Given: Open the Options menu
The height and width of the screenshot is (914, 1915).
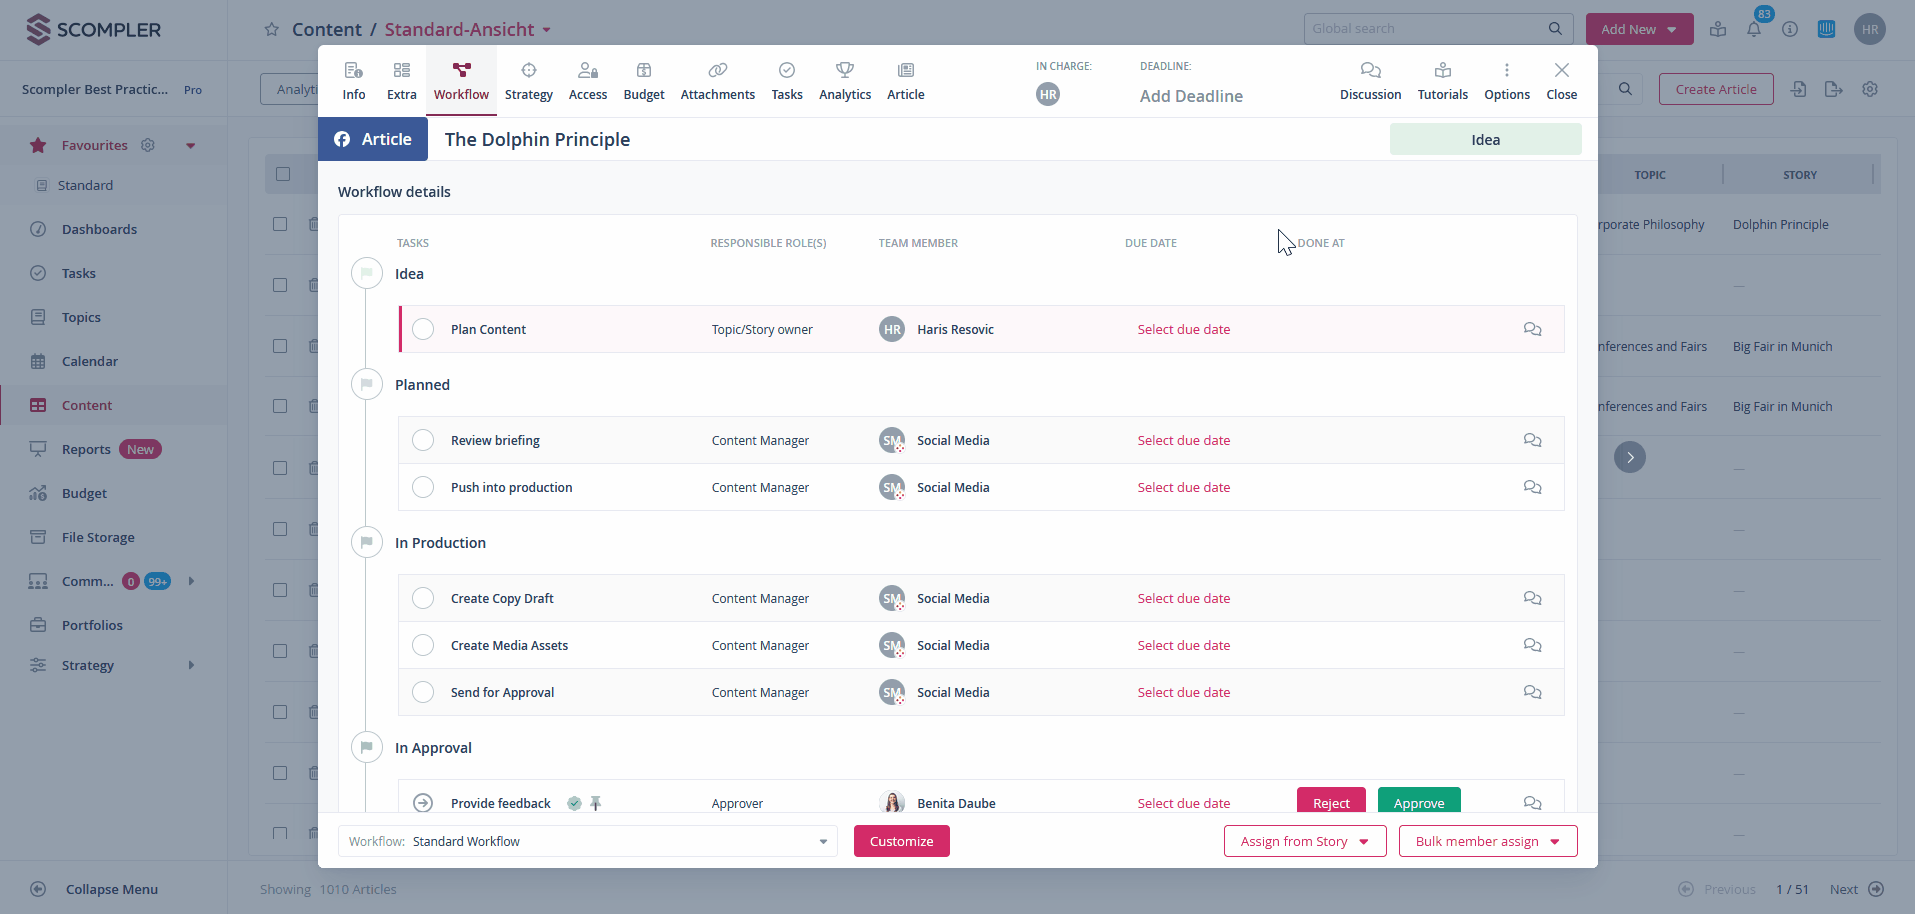Looking at the screenshot, I should 1506,80.
